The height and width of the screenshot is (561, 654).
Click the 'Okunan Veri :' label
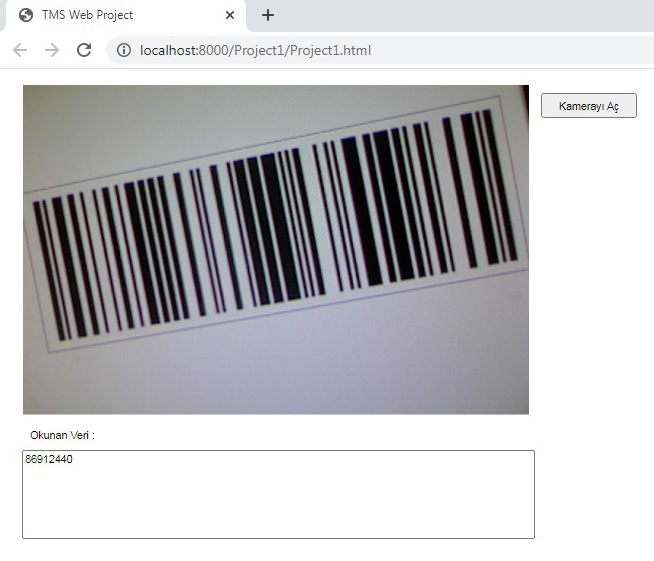(63, 435)
